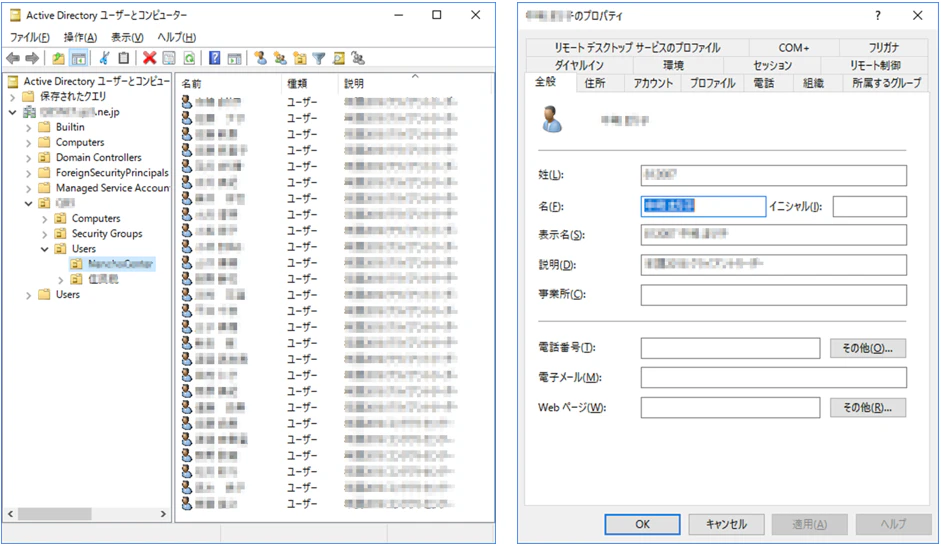Click the キャンセル button
941x546 pixels.
[726, 524]
